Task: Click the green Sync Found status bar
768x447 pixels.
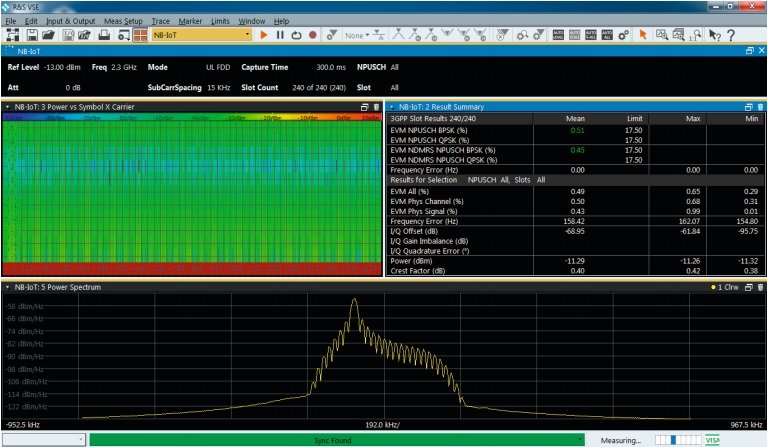Action: click(337, 440)
